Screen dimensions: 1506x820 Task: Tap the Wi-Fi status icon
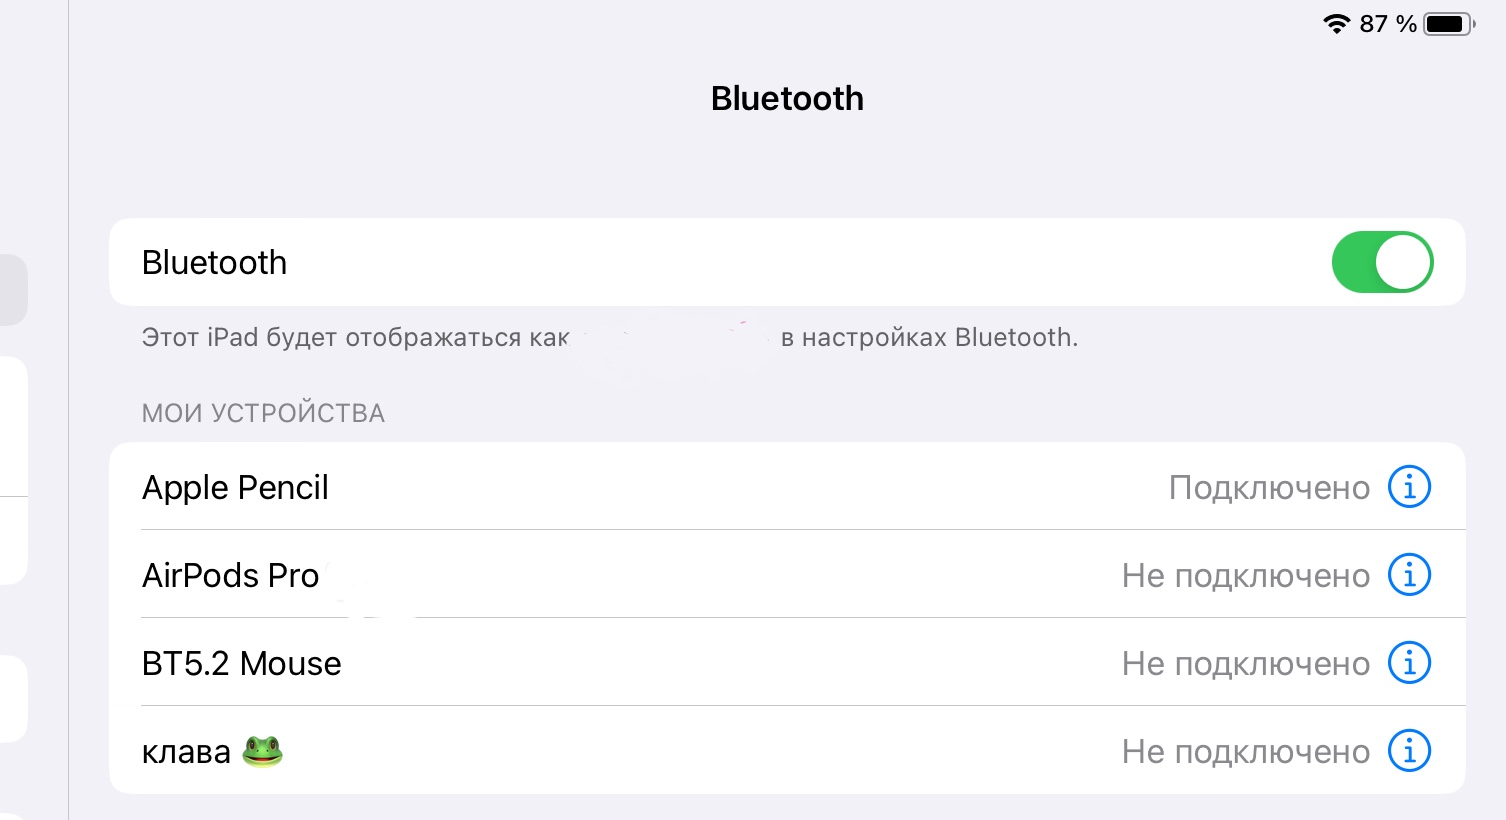(x=1336, y=24)
